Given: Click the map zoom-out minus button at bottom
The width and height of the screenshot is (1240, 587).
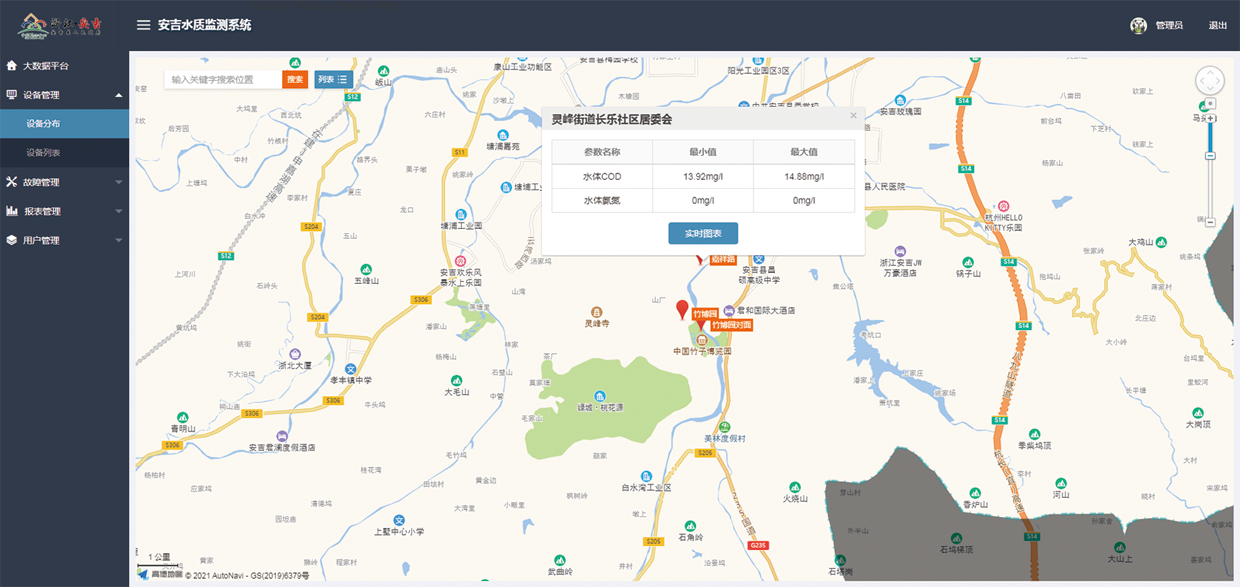Looking at the screenshot, I should pyautogui.click(x=1210, y=221).
